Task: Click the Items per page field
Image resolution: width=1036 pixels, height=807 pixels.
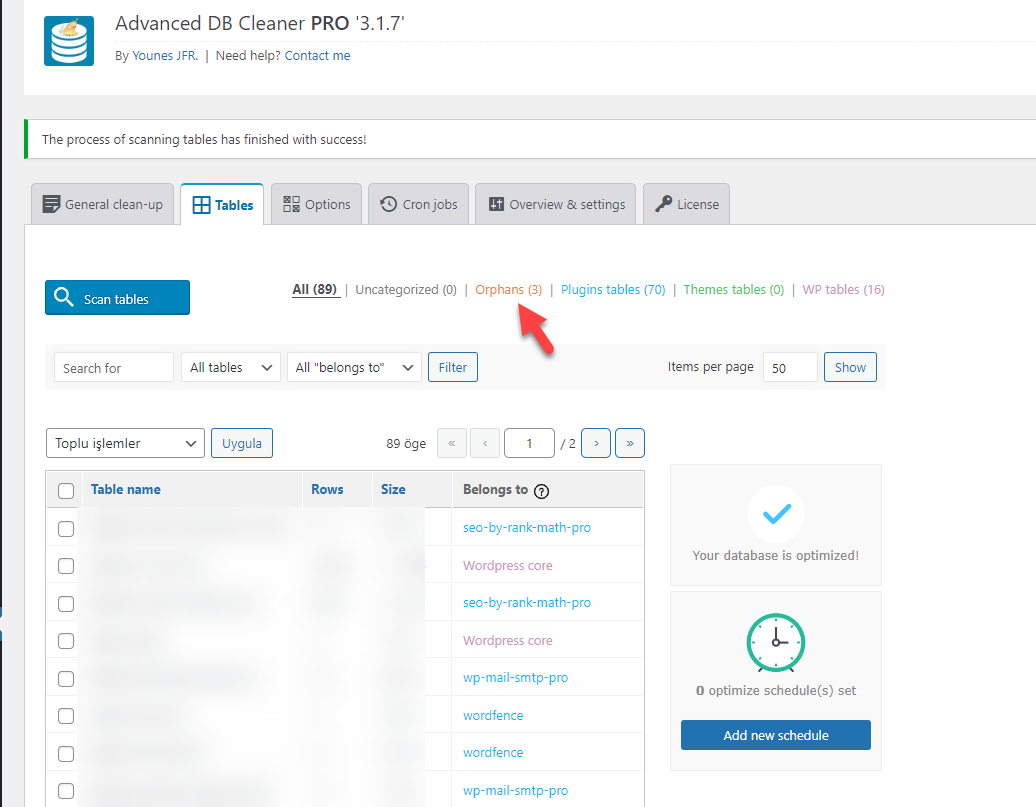Action: coord(790,367)
